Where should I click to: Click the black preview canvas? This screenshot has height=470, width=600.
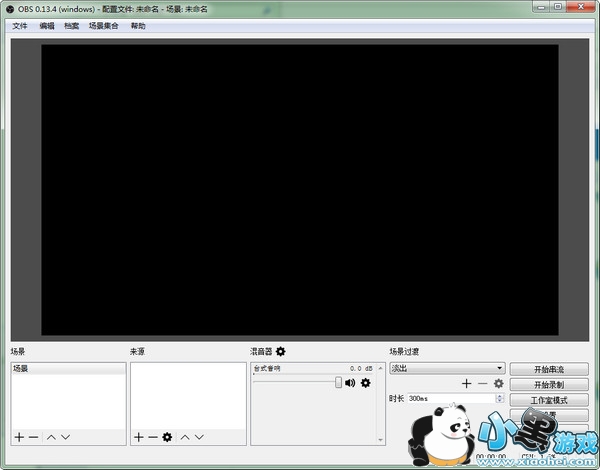[300, 190]
